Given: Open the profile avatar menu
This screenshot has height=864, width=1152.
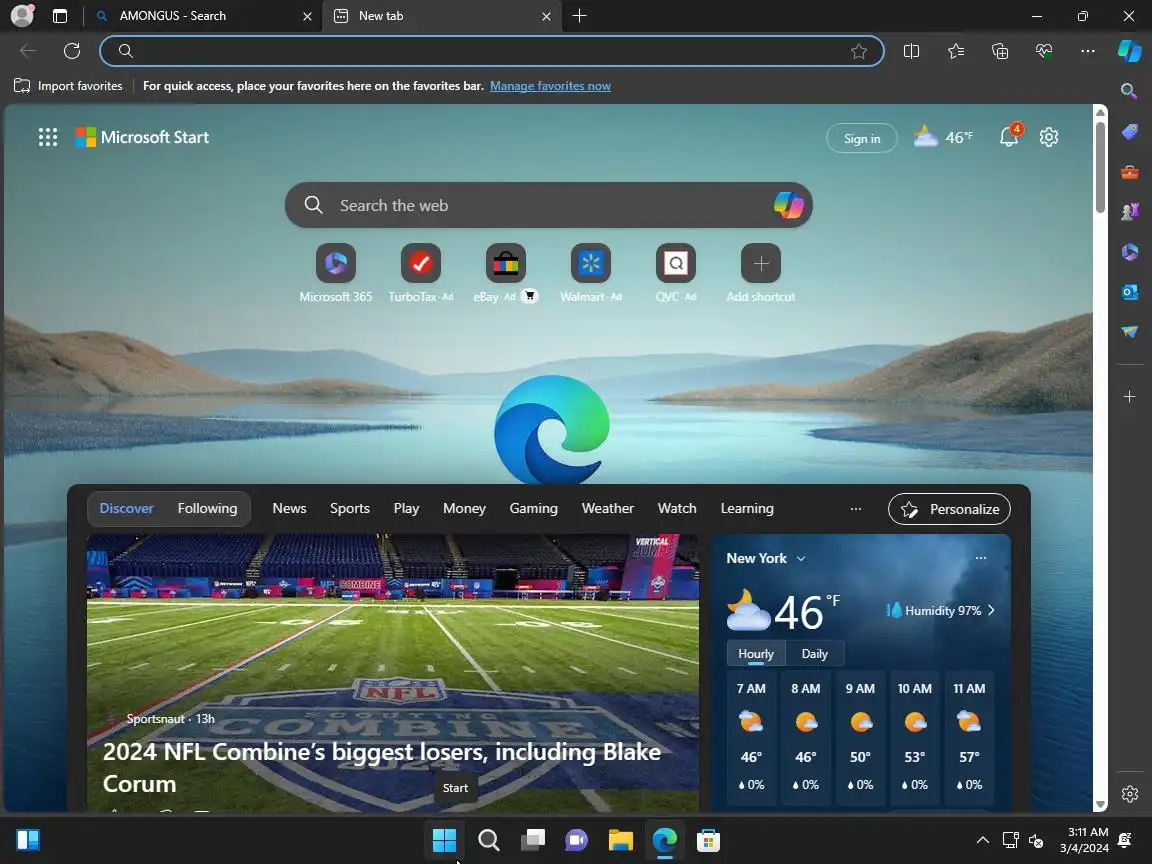Looking at the screenshot, I should 22,15.
